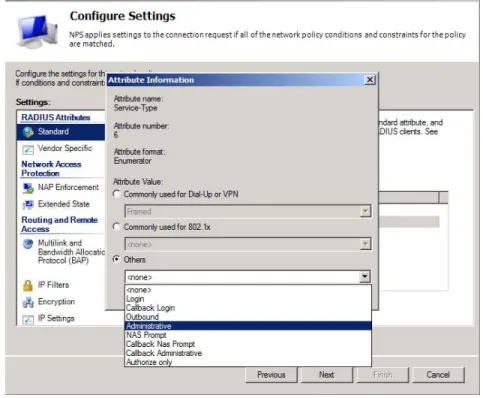
Task: Click the Enumerator attribute format text
Action: pyautogui.click(x=132, y=161)
